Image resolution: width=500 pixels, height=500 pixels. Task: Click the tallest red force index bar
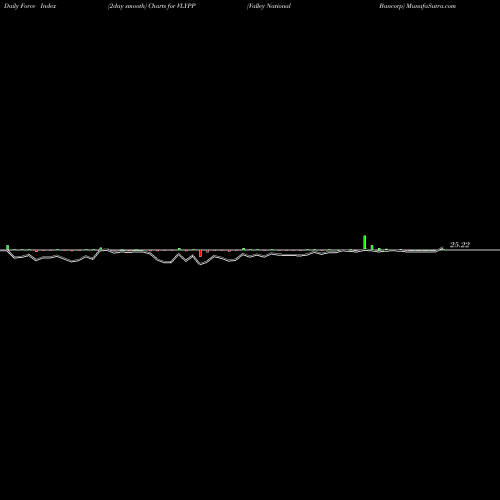click(200, 253)
